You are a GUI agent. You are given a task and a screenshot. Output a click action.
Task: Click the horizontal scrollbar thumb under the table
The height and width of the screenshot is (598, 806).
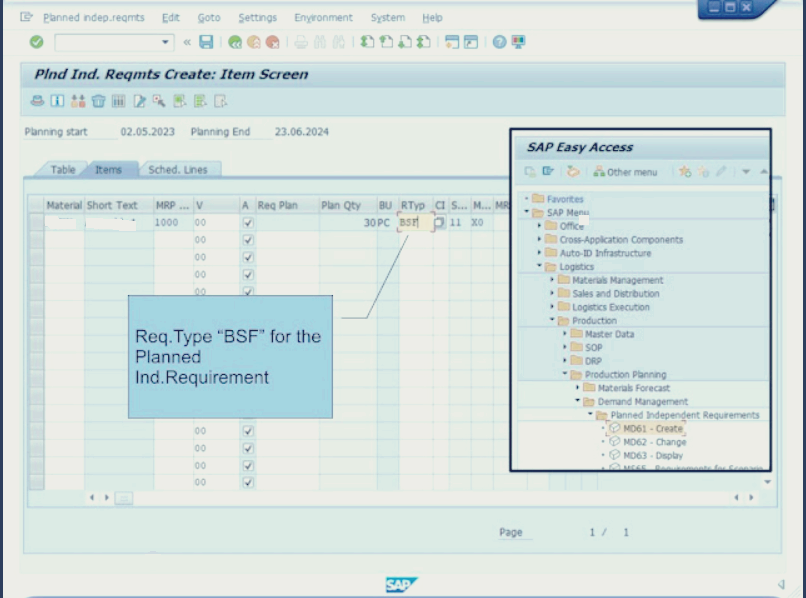pos(123,498)
